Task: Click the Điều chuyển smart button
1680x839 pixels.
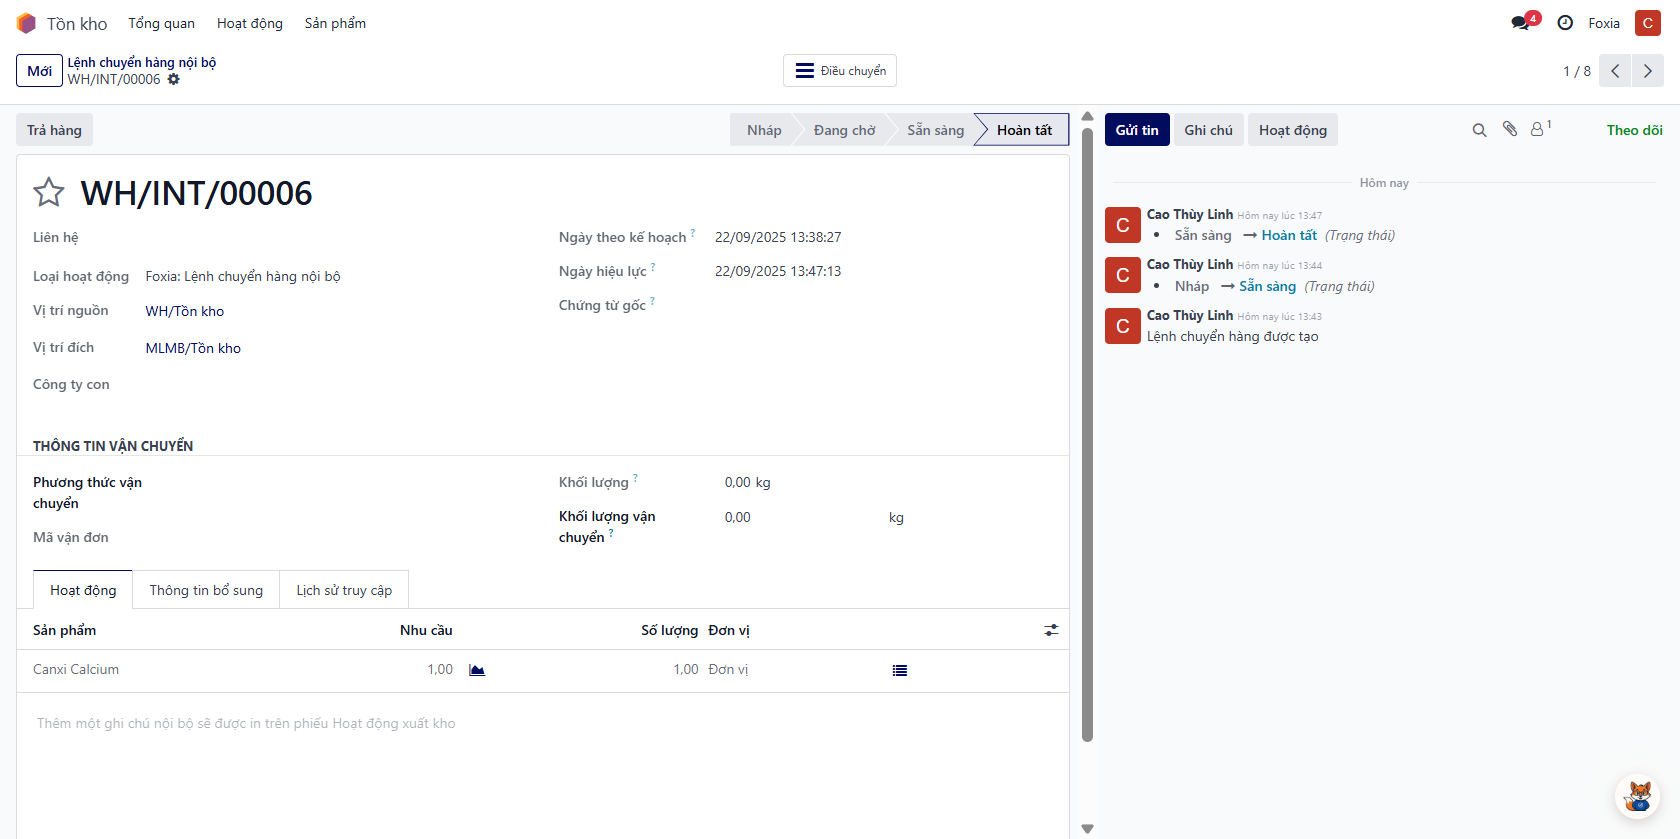Action: [x=840, y=71]
